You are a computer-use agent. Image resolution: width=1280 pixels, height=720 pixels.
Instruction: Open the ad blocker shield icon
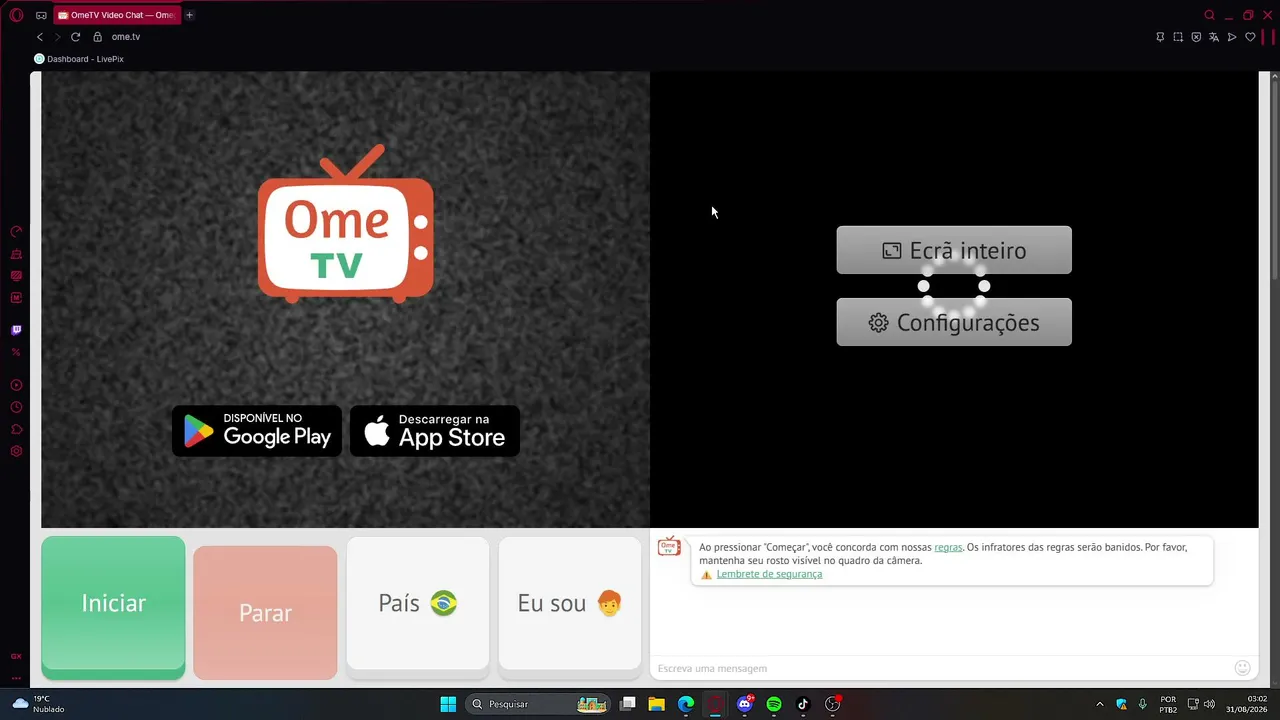1196,37
